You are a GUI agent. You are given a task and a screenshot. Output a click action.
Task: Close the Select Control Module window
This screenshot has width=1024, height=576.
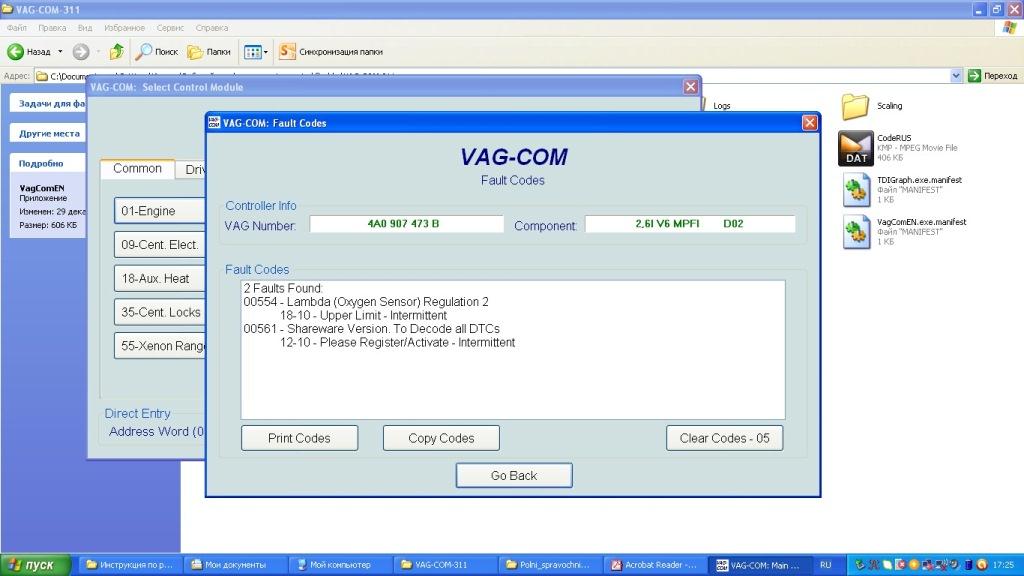point(690,87)
